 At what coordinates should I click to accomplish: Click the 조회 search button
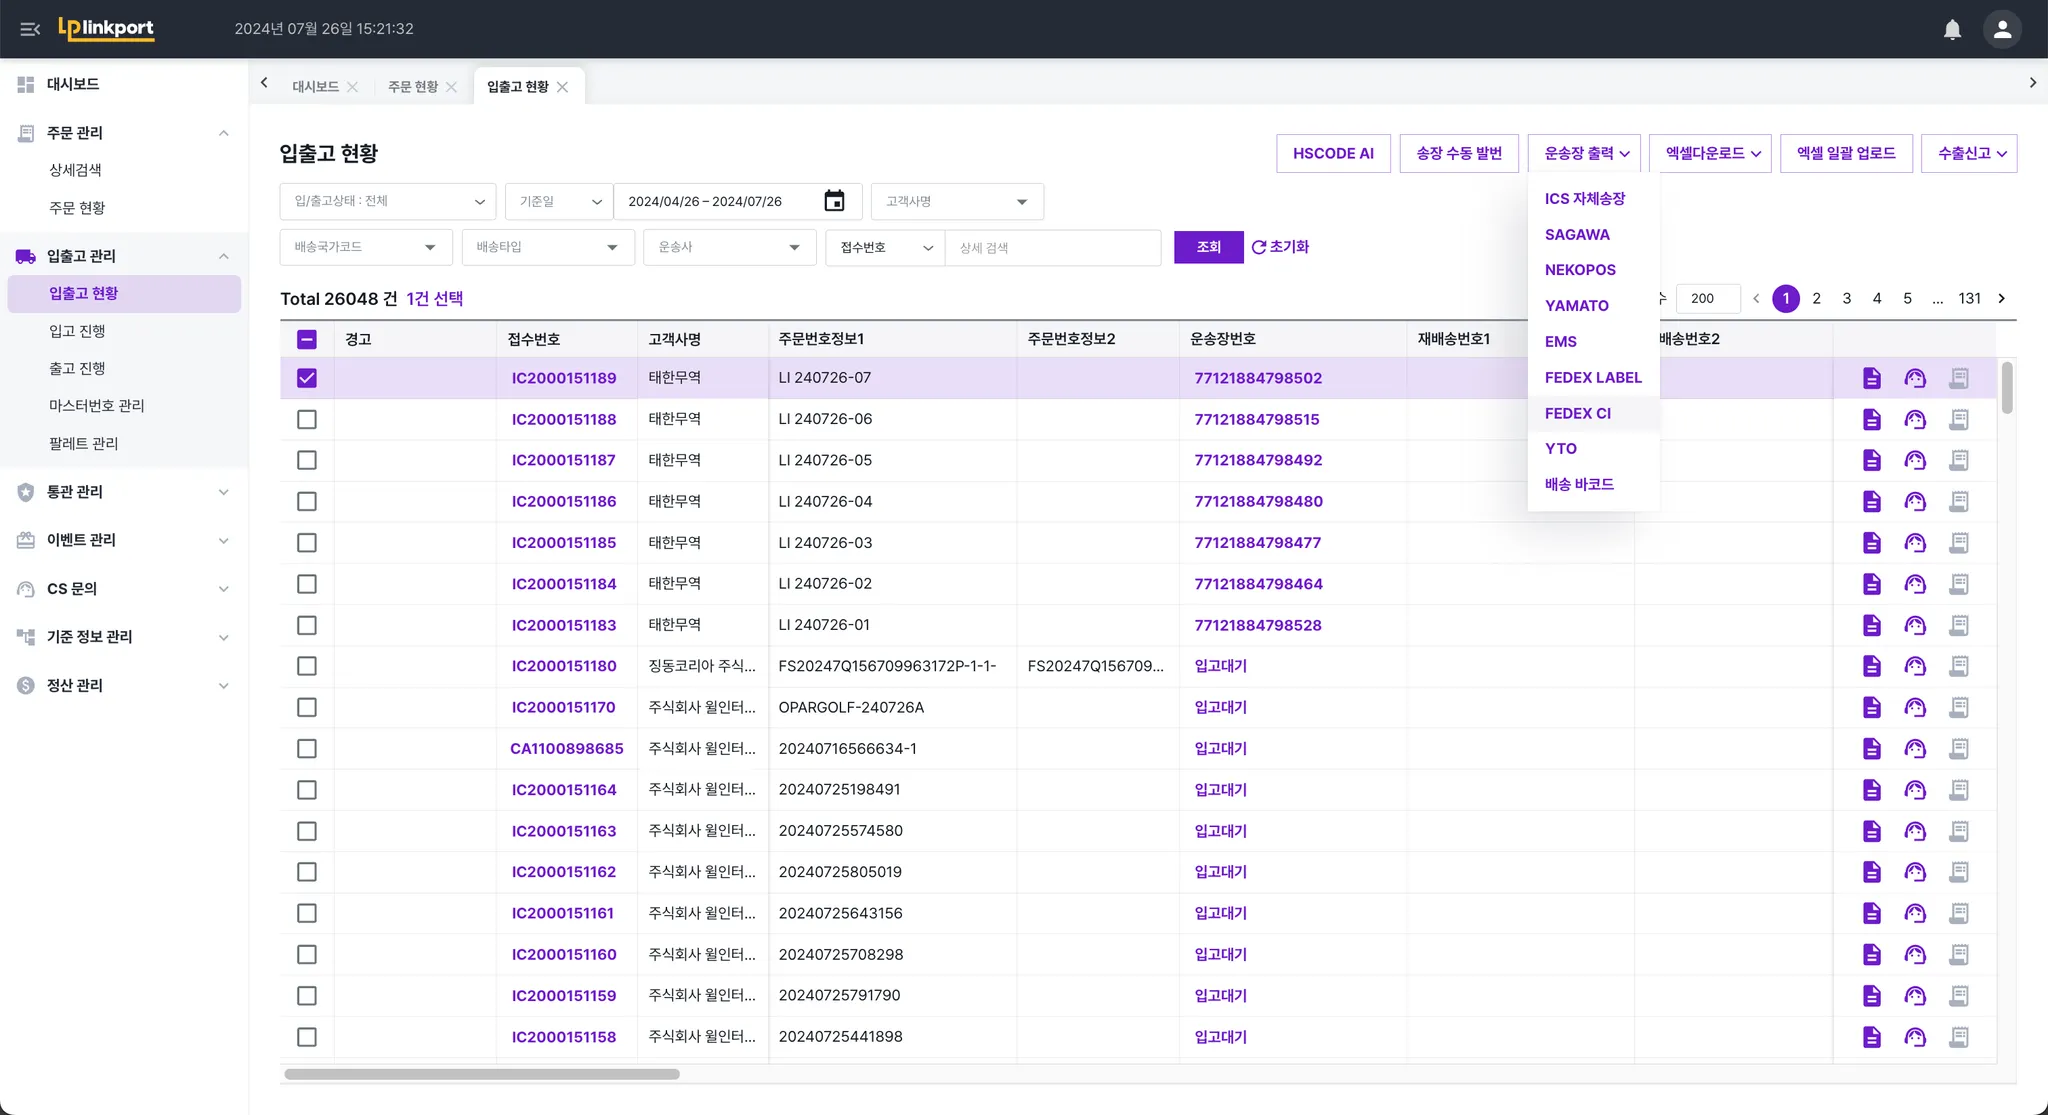[x=1208, y=247]
